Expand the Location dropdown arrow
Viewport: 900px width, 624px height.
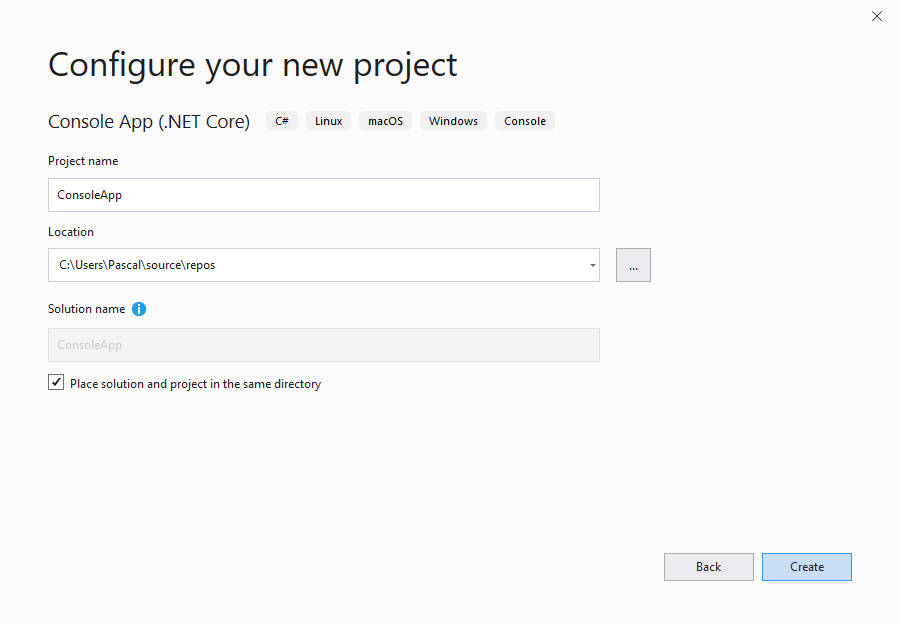point(592,266)
